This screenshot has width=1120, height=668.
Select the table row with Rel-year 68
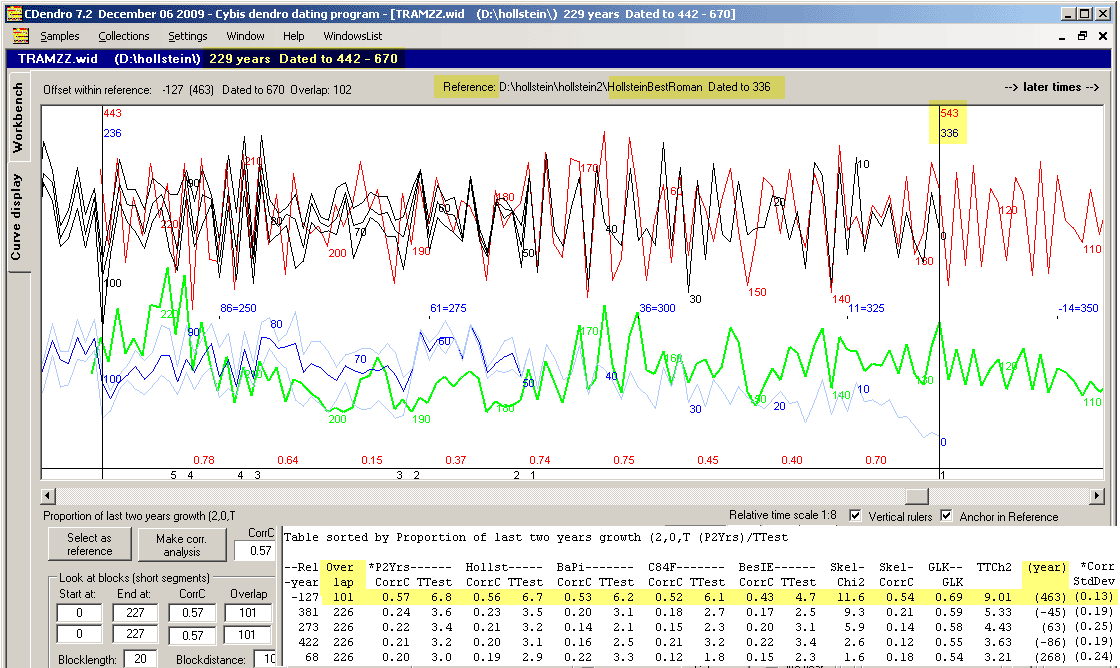pos(699,657)
